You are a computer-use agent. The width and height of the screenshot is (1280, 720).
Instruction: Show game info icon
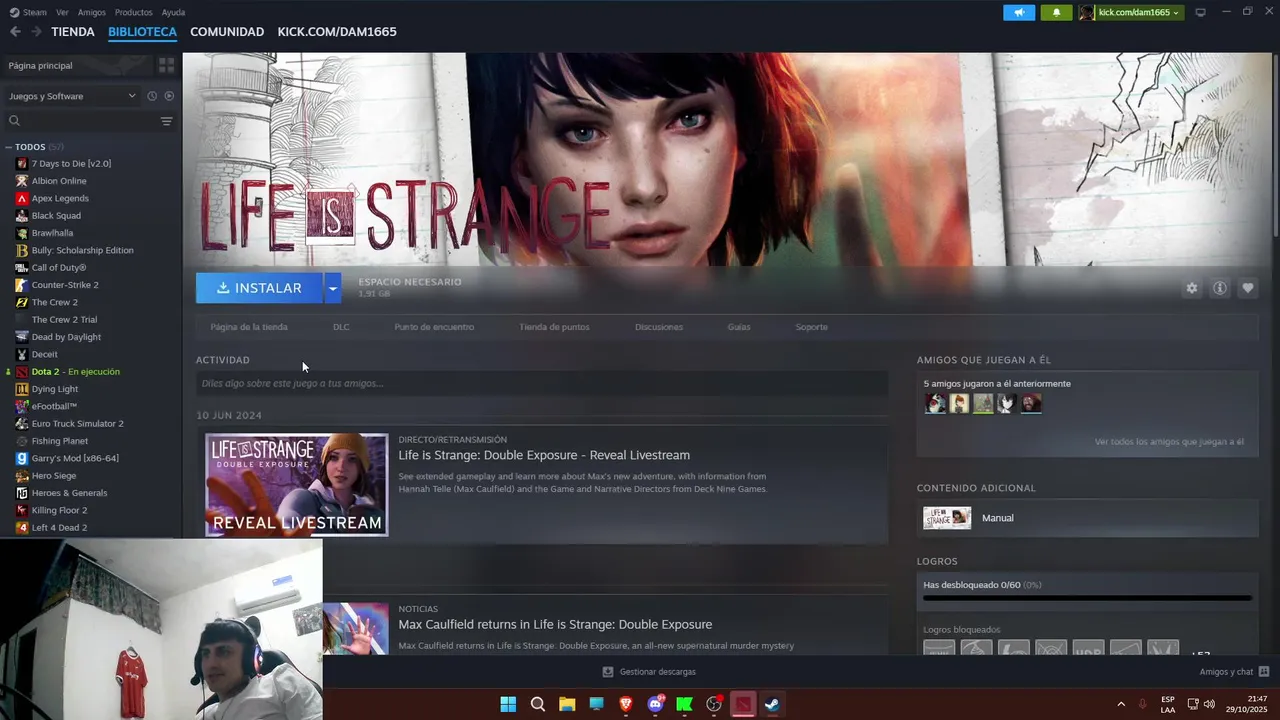[x=1219, y=288]
